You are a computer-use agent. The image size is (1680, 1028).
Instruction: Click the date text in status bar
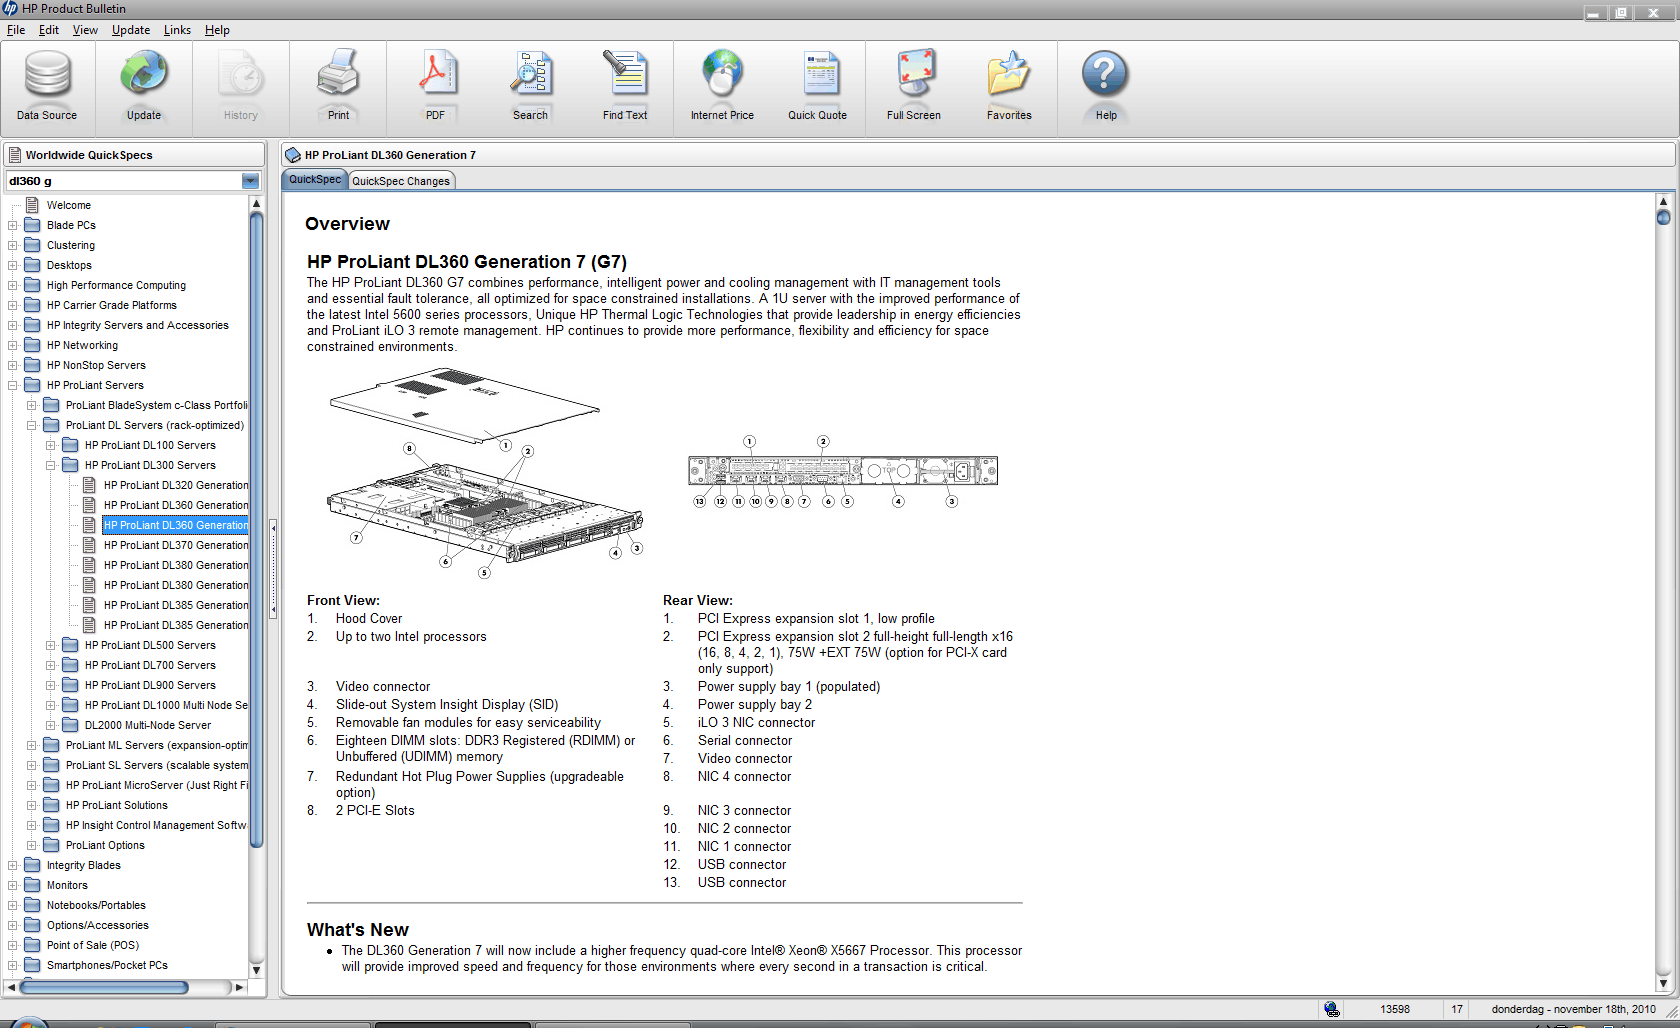click(1574, 1009)
